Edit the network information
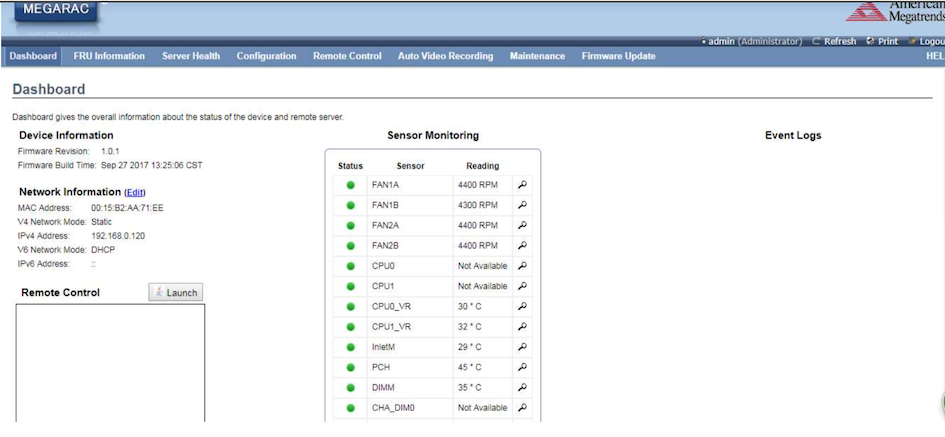945x437 pixels. pyautogui.click(x=135, y=192)
